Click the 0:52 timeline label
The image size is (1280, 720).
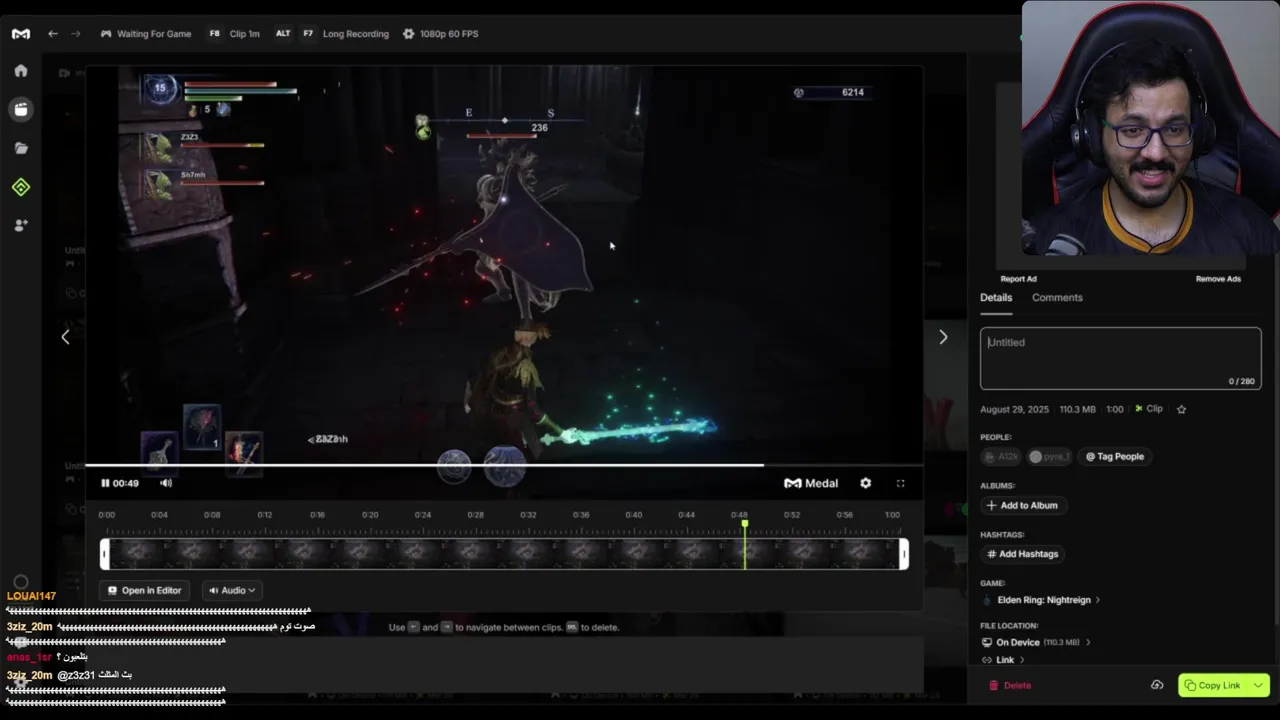tap(792, 515)
